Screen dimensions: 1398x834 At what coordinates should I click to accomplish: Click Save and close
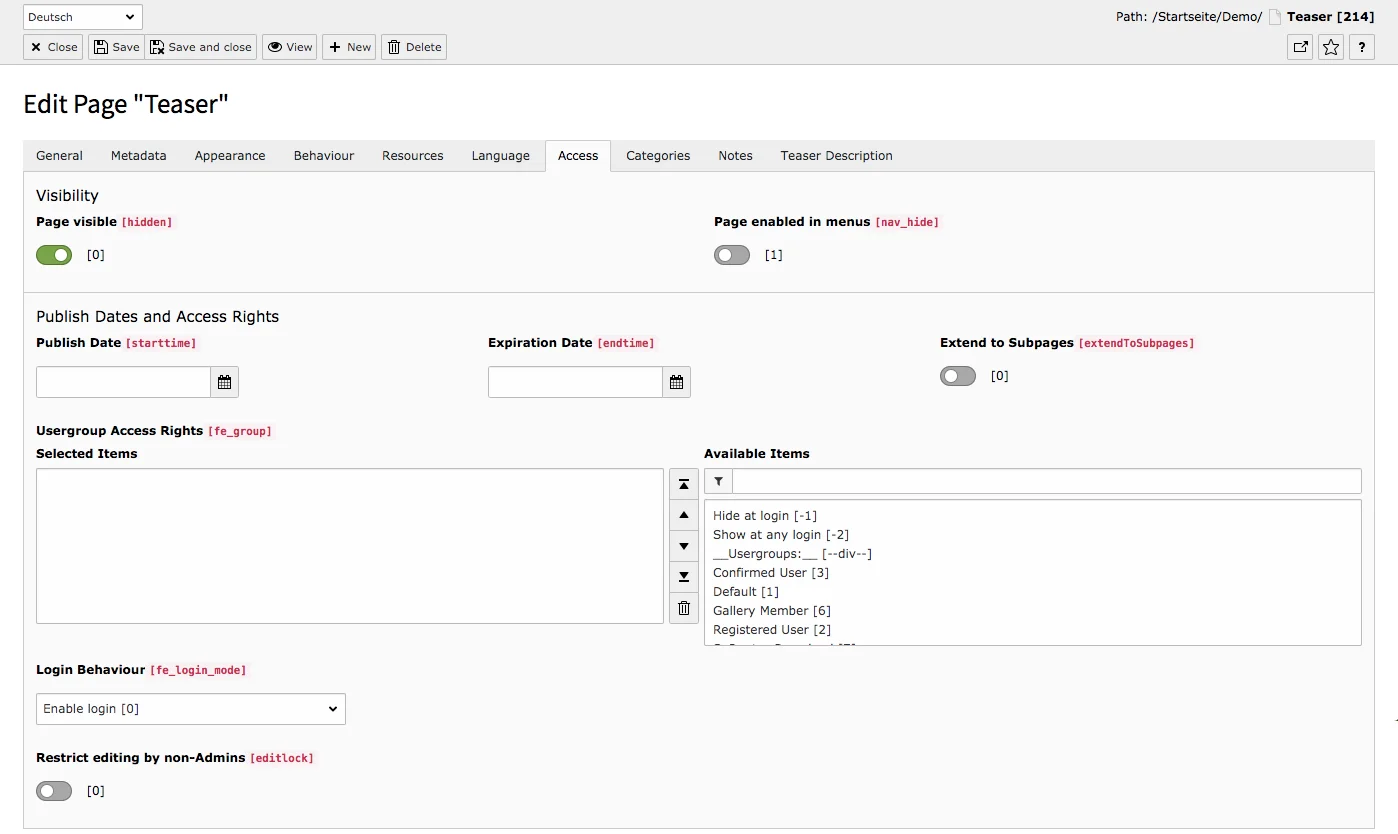[x=200, y=47]
